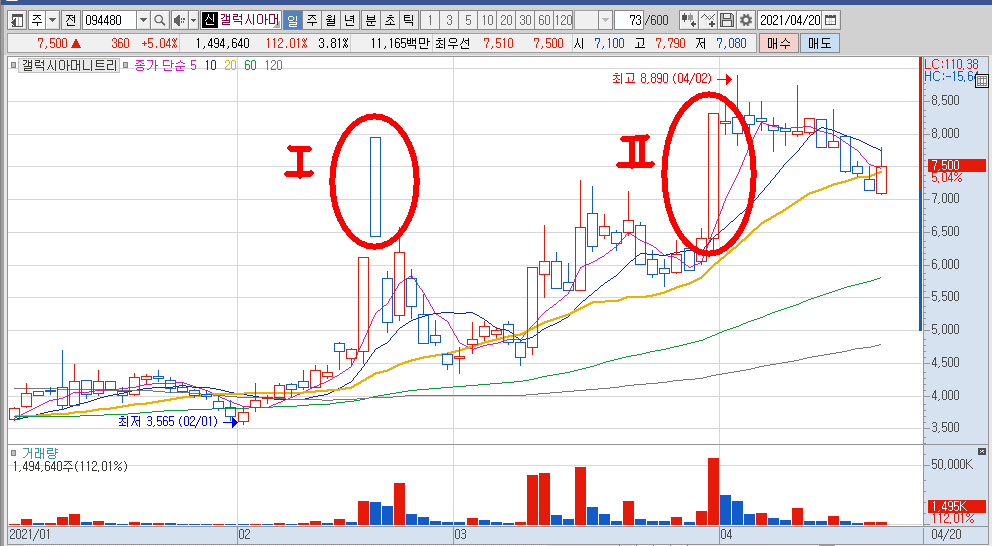Switch to weekly (주) chart period
This screenshot has width=992, height=546.
coord(311,20)
